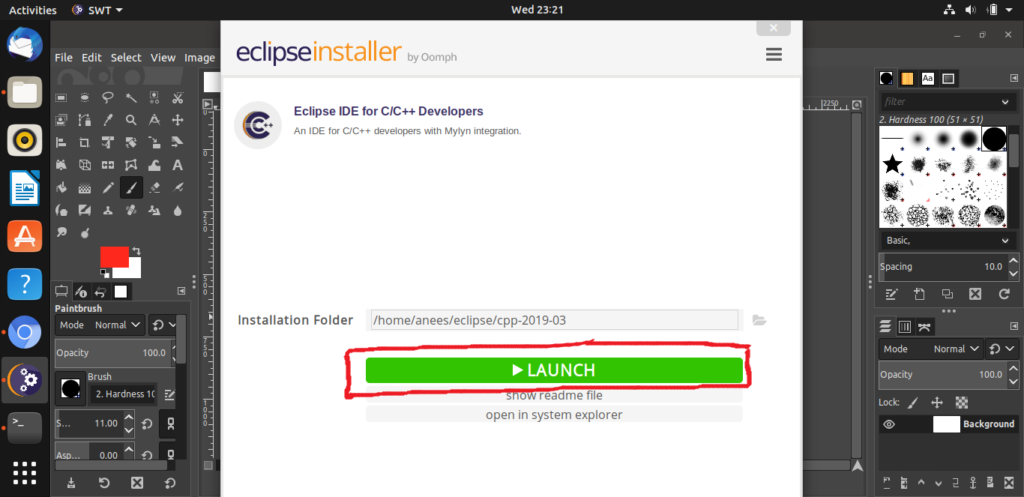The width and height of the screenshot is (1024, 497).
Task: Toggle visibility eye of Background layer
Action: click(x=889, y=425)
